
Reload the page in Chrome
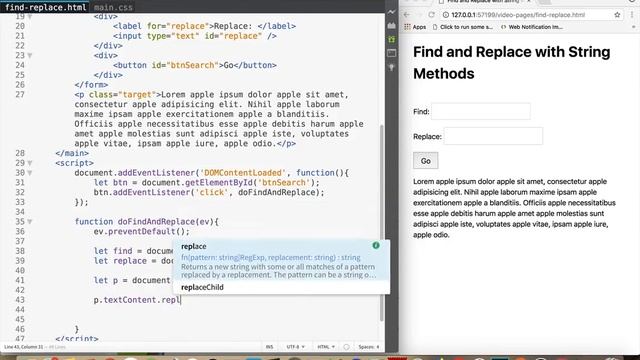(x=431, y=15)
